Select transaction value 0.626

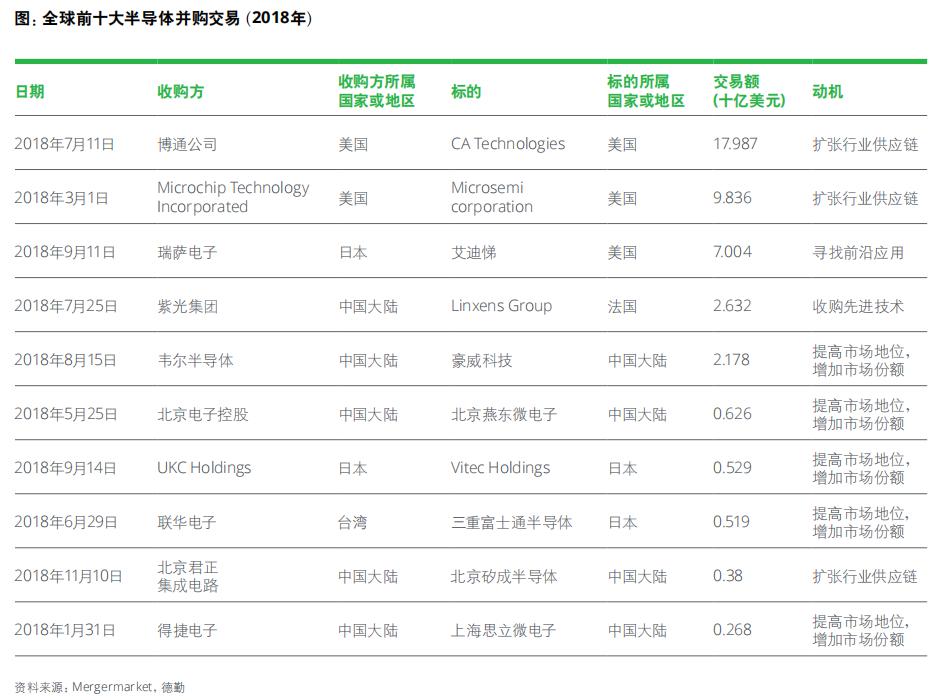tap(732, 415)
